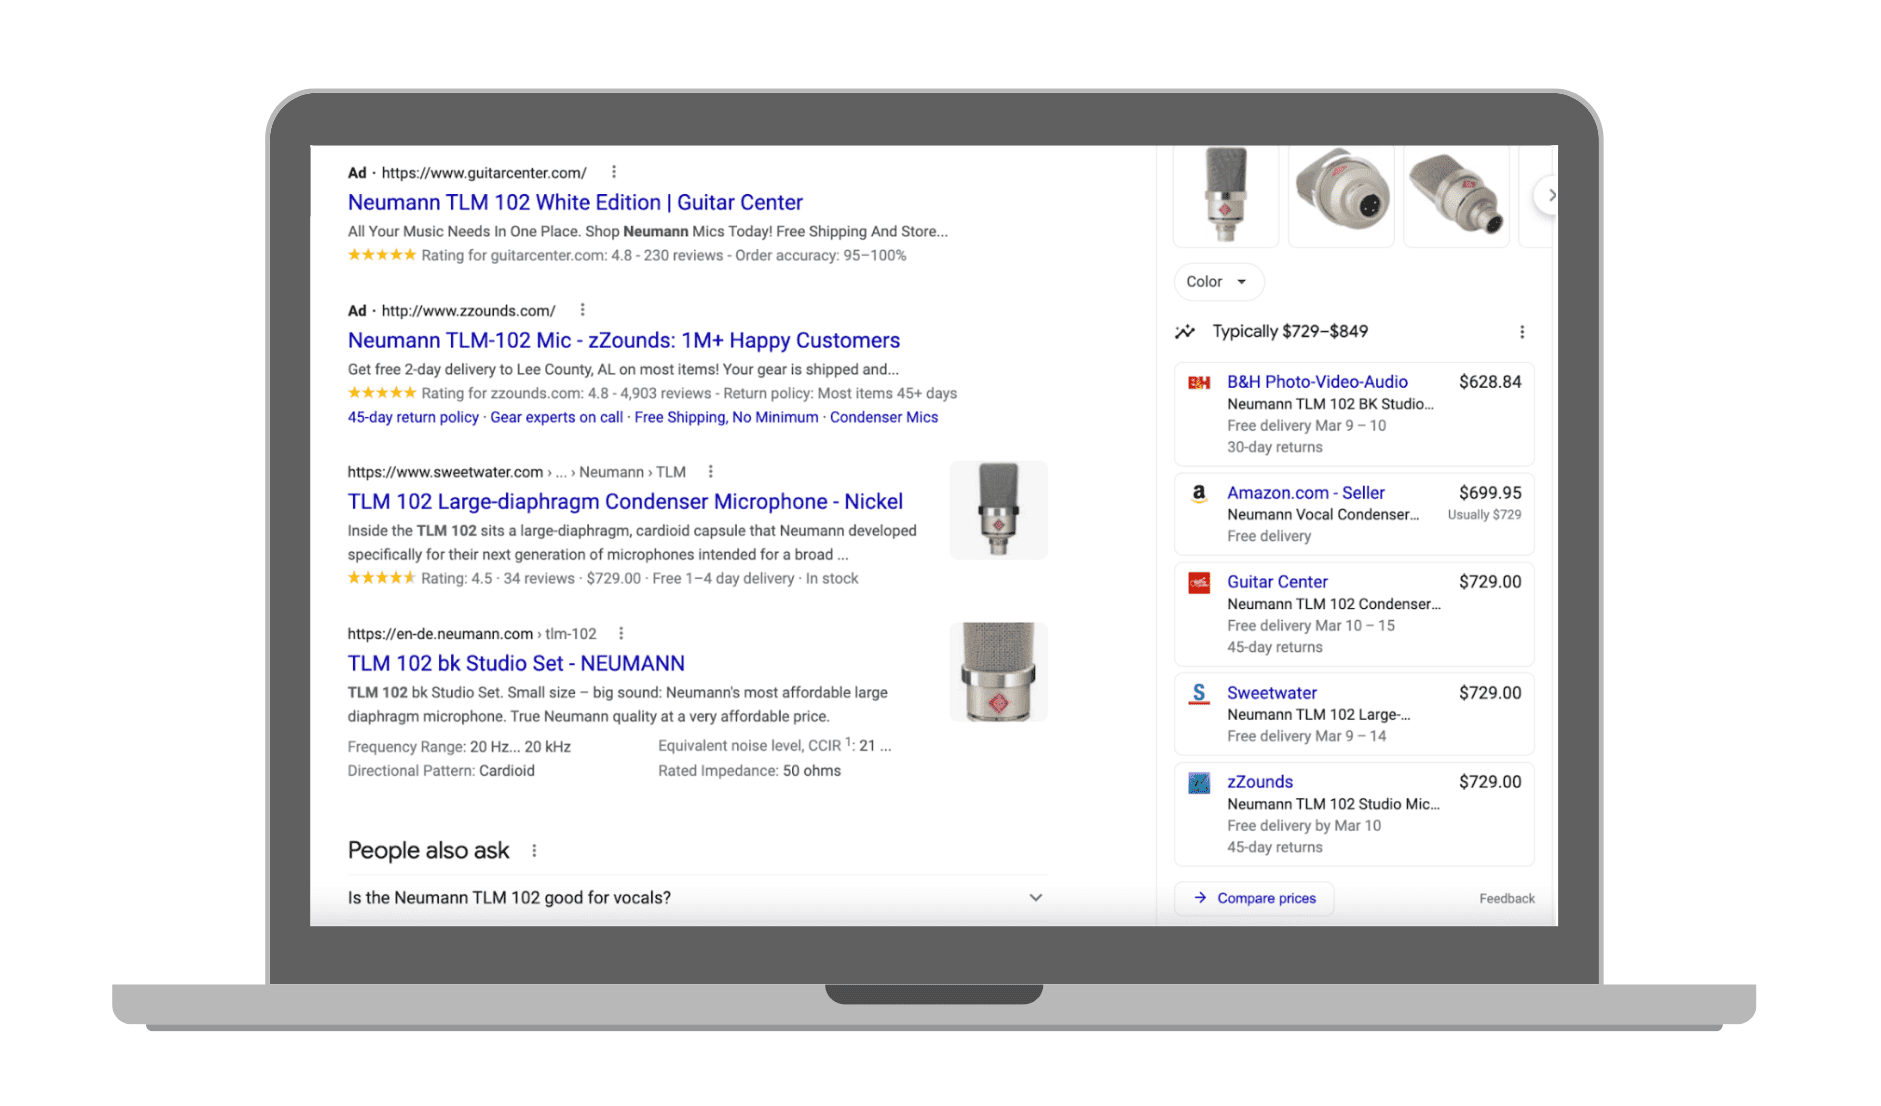Click the price trend icon beside Typically
The width and height of the screenshot is (1881, 1106).
[x=1185, y=332]
